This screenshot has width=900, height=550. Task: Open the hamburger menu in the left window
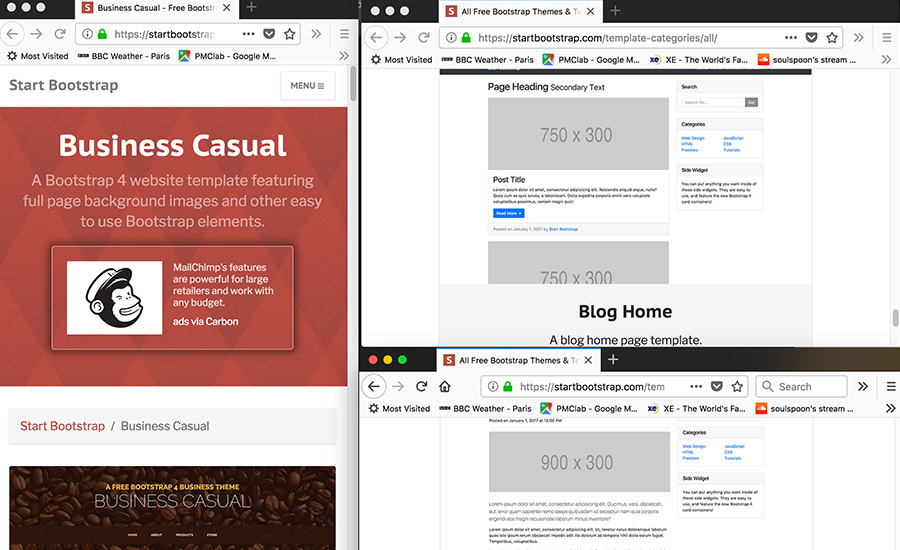coord(344,34)
